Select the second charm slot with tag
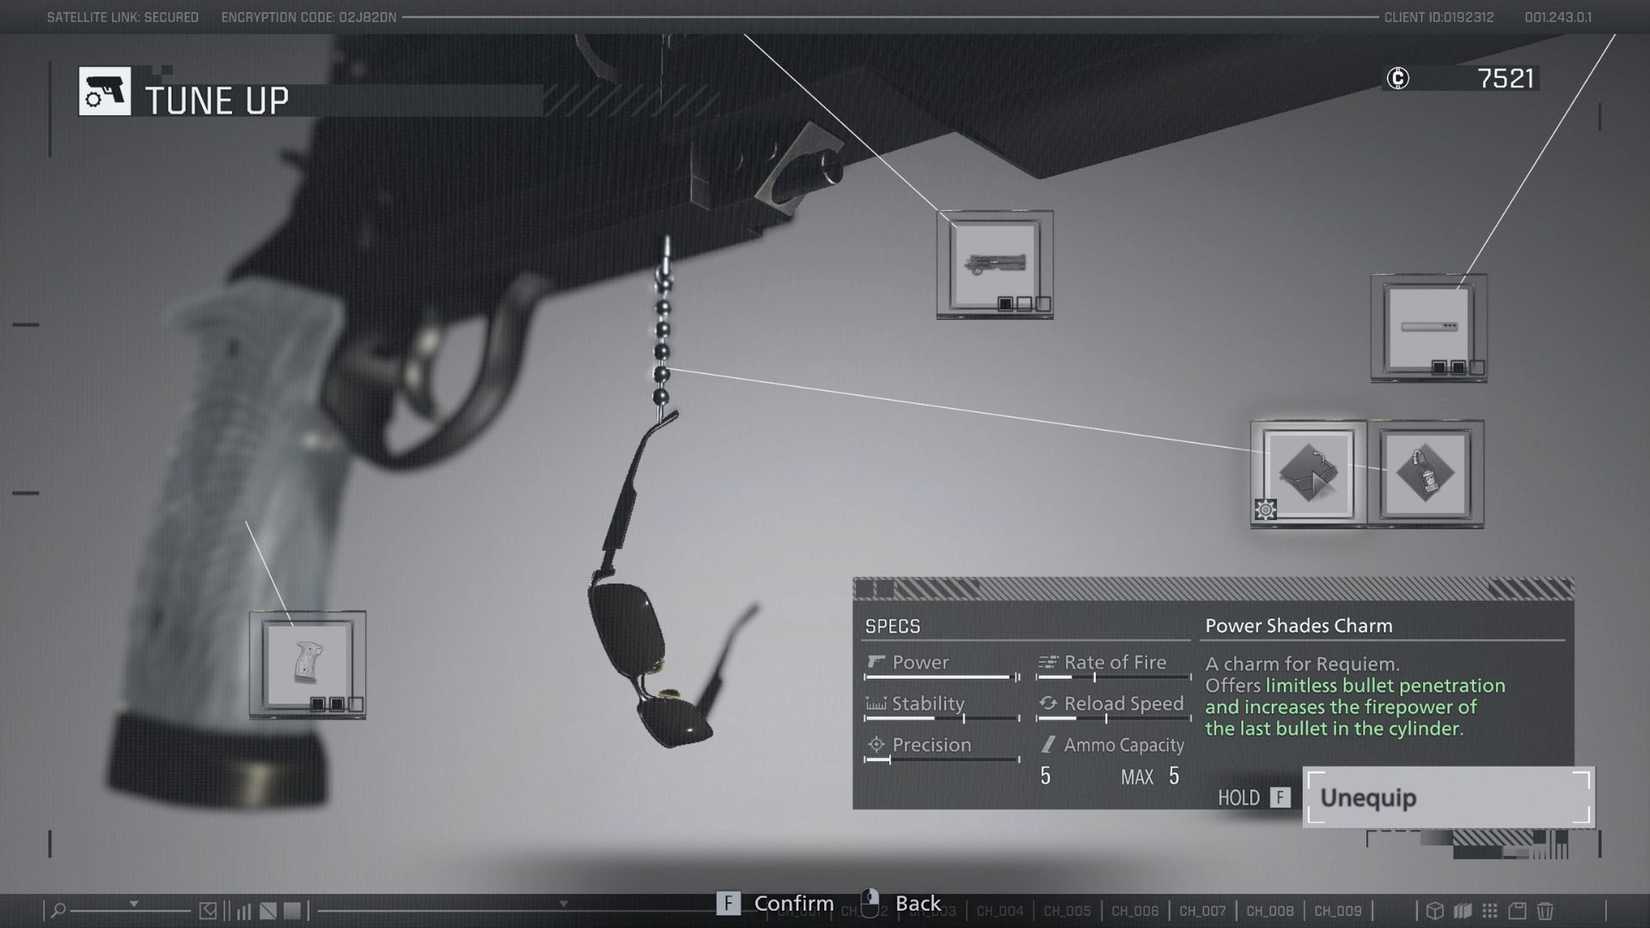Viewport: 1650px width, 928px height. pyautogui.click(x=1425, y=474)
